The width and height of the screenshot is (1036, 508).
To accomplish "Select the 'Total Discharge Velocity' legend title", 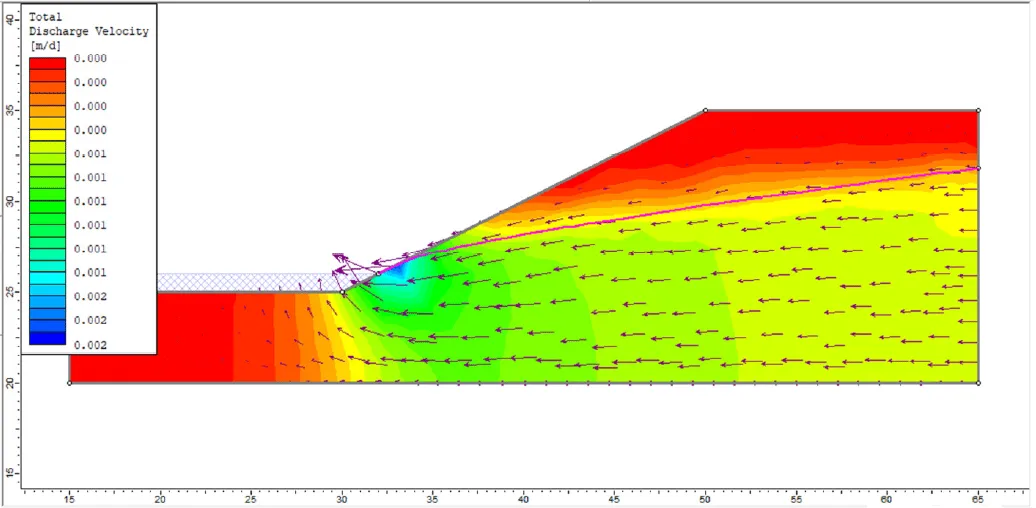I will [x=88, y=24].
